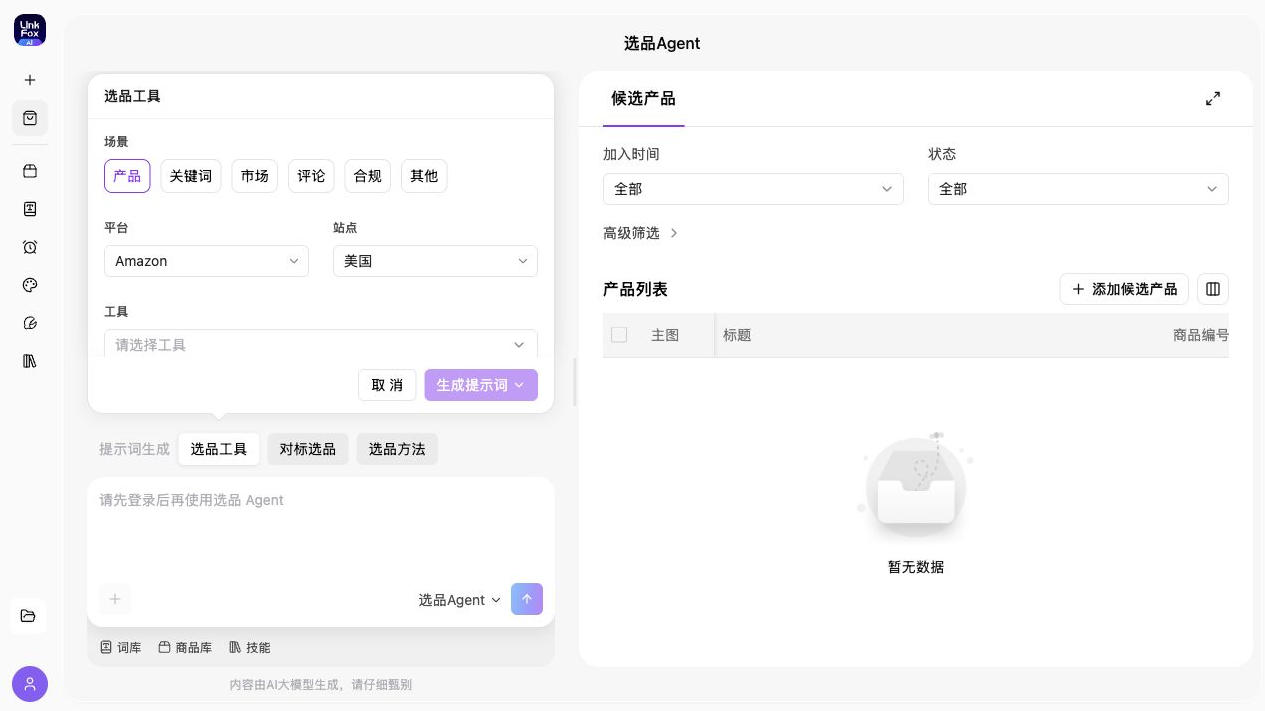Open 词库 below the input box

click(x=121, y=647)
